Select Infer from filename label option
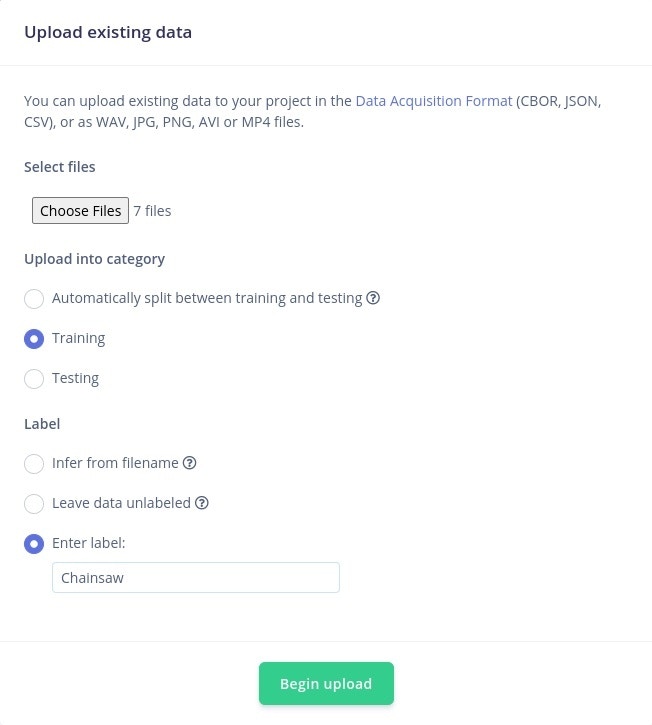The width and height of the screenshot is (652, 725). click(34, 464)
